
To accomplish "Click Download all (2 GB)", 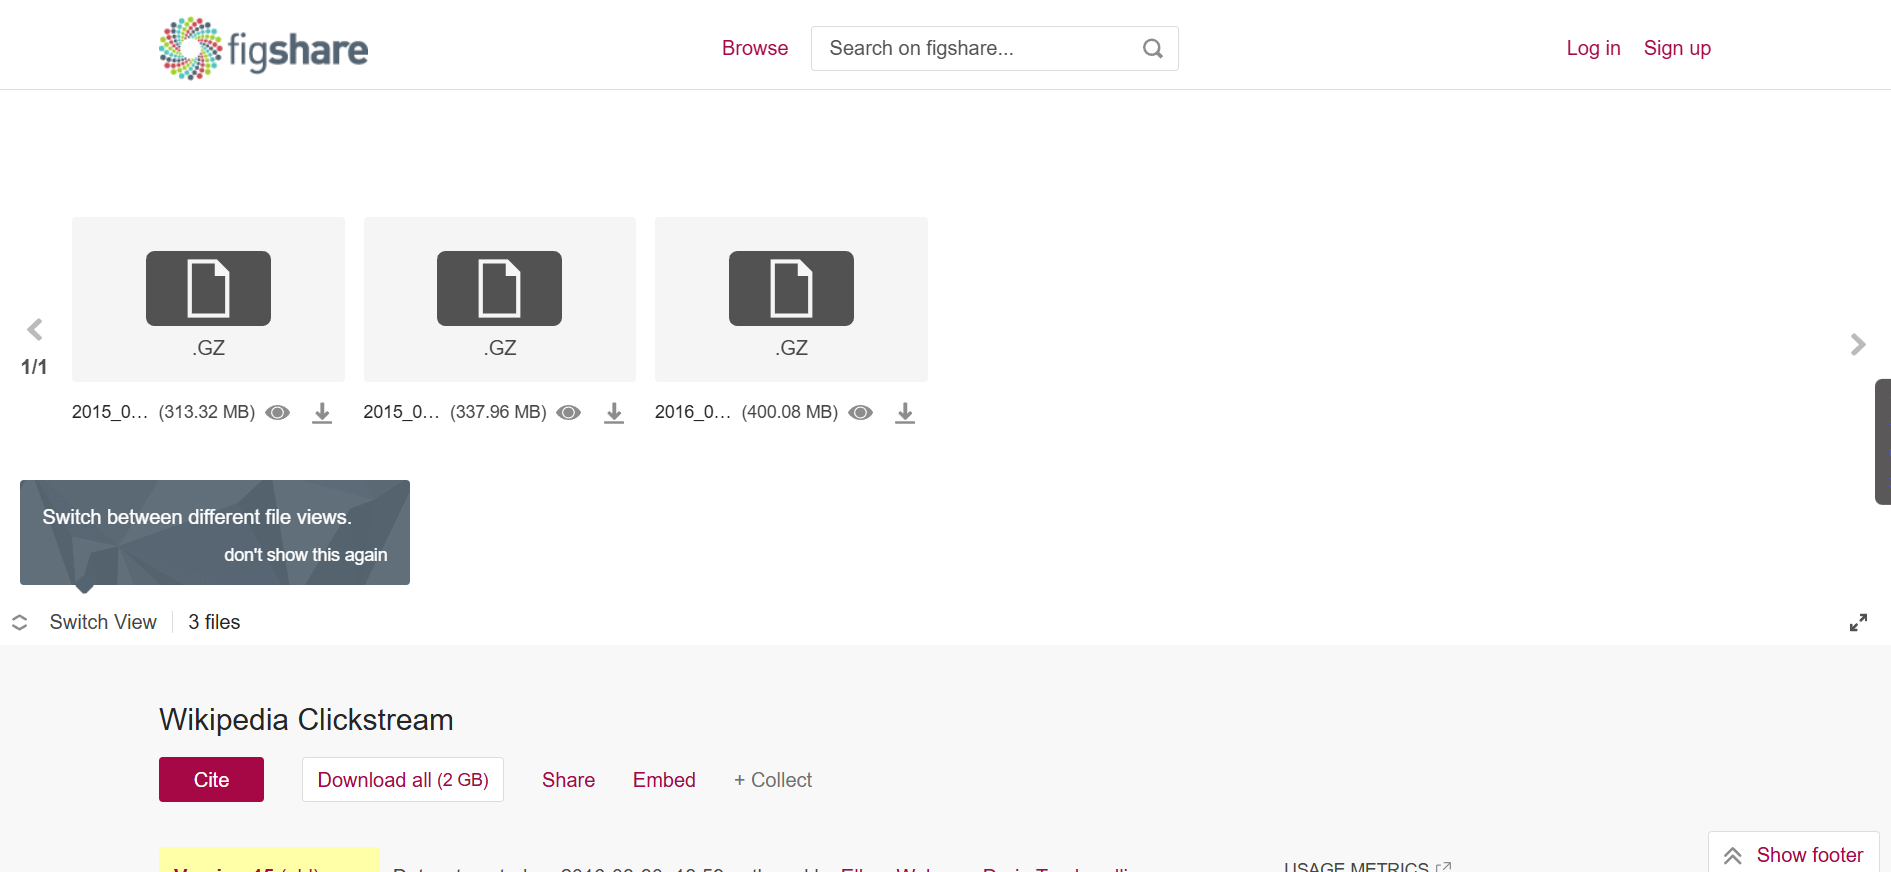I will pos(403,779).
